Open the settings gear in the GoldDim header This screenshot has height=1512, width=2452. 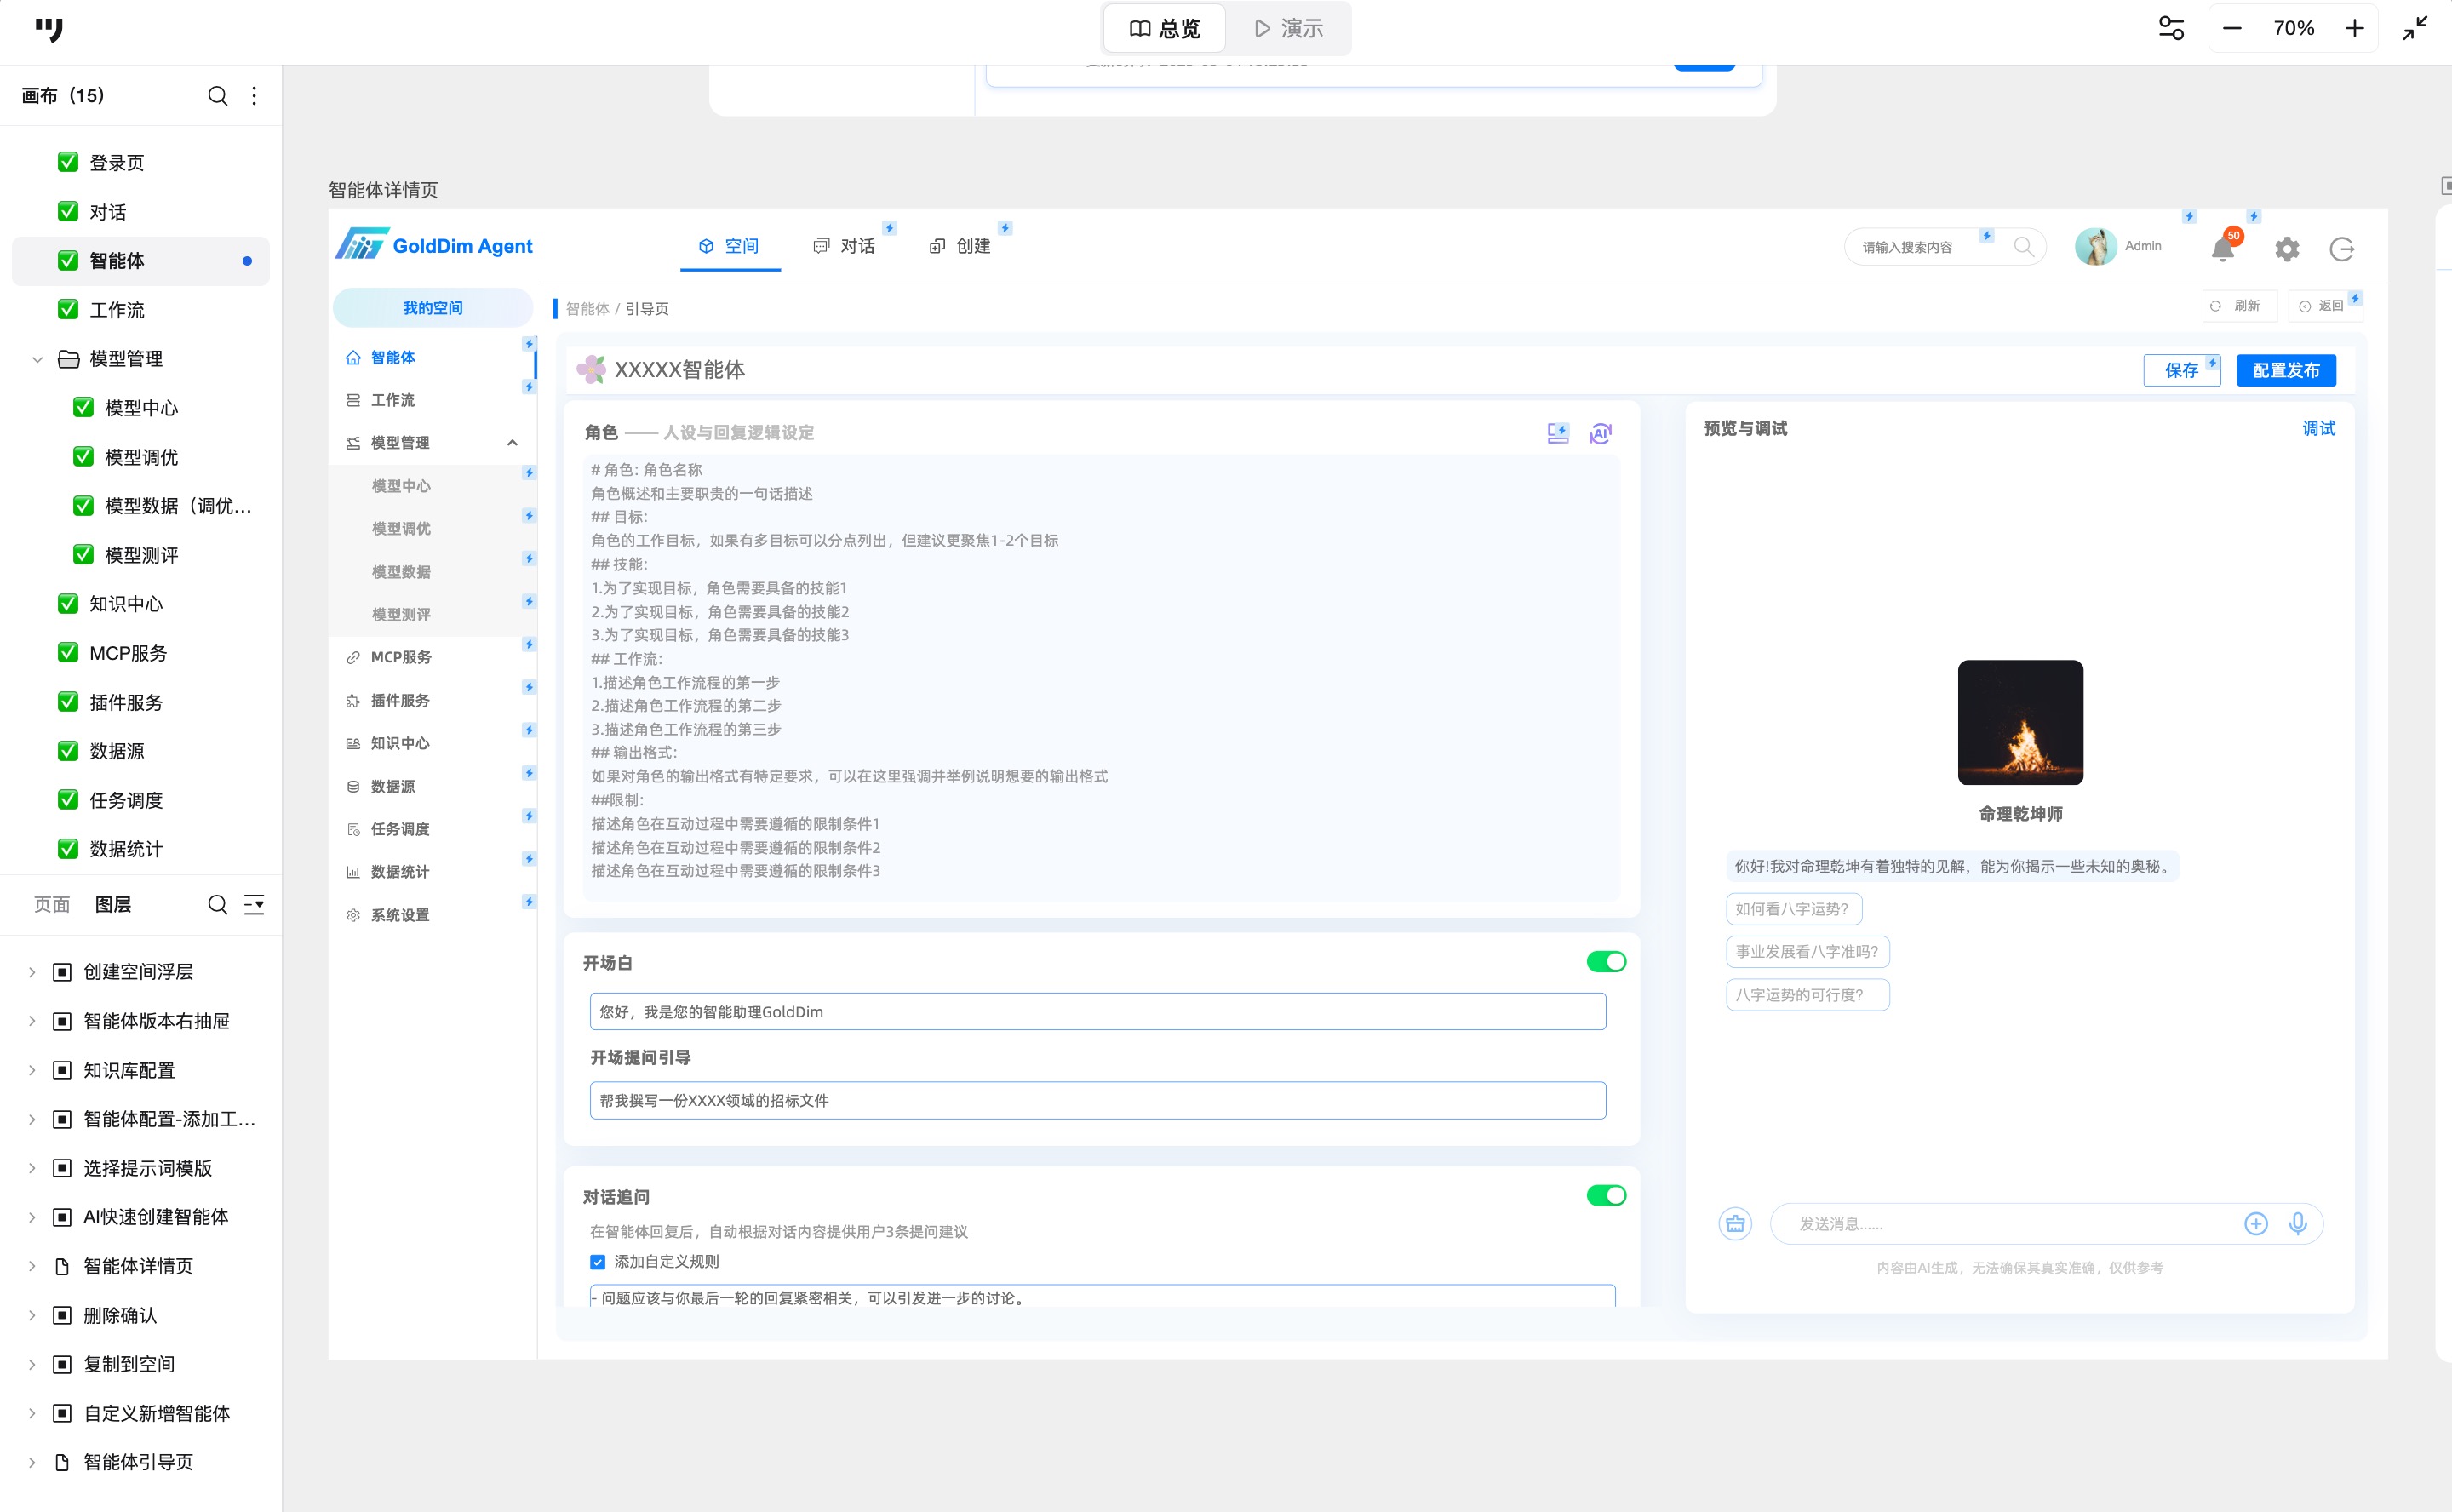(x=2286, y=249)
